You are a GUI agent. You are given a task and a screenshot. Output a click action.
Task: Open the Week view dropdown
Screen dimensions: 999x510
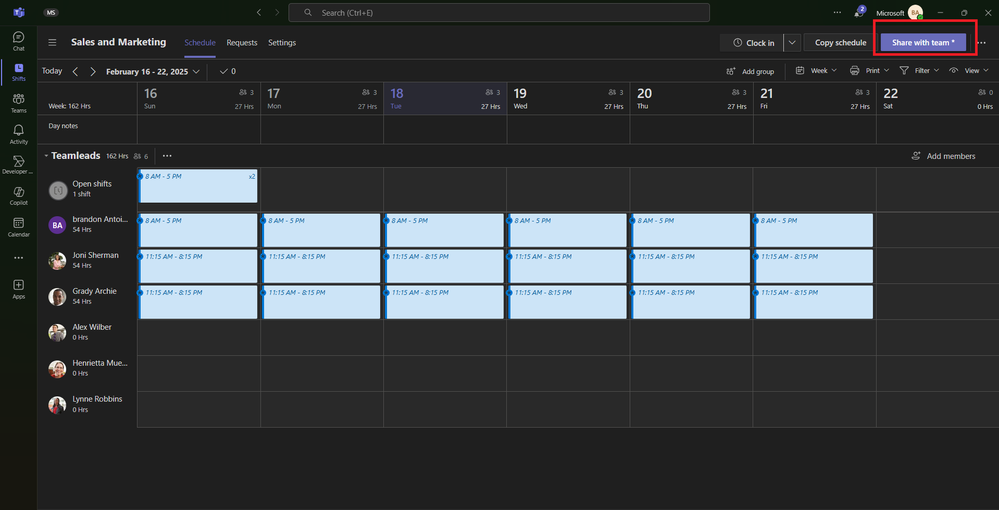pyautogui.click(x=816, y=71)
